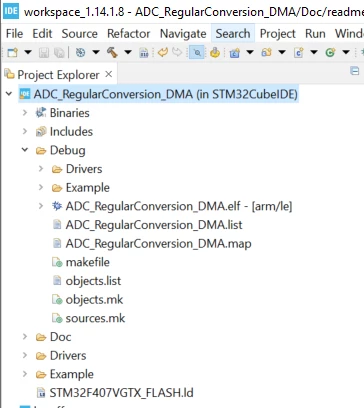364x408 pixels.
Task: Open dropdown beside new C project icon
Action: pos(250,52)
